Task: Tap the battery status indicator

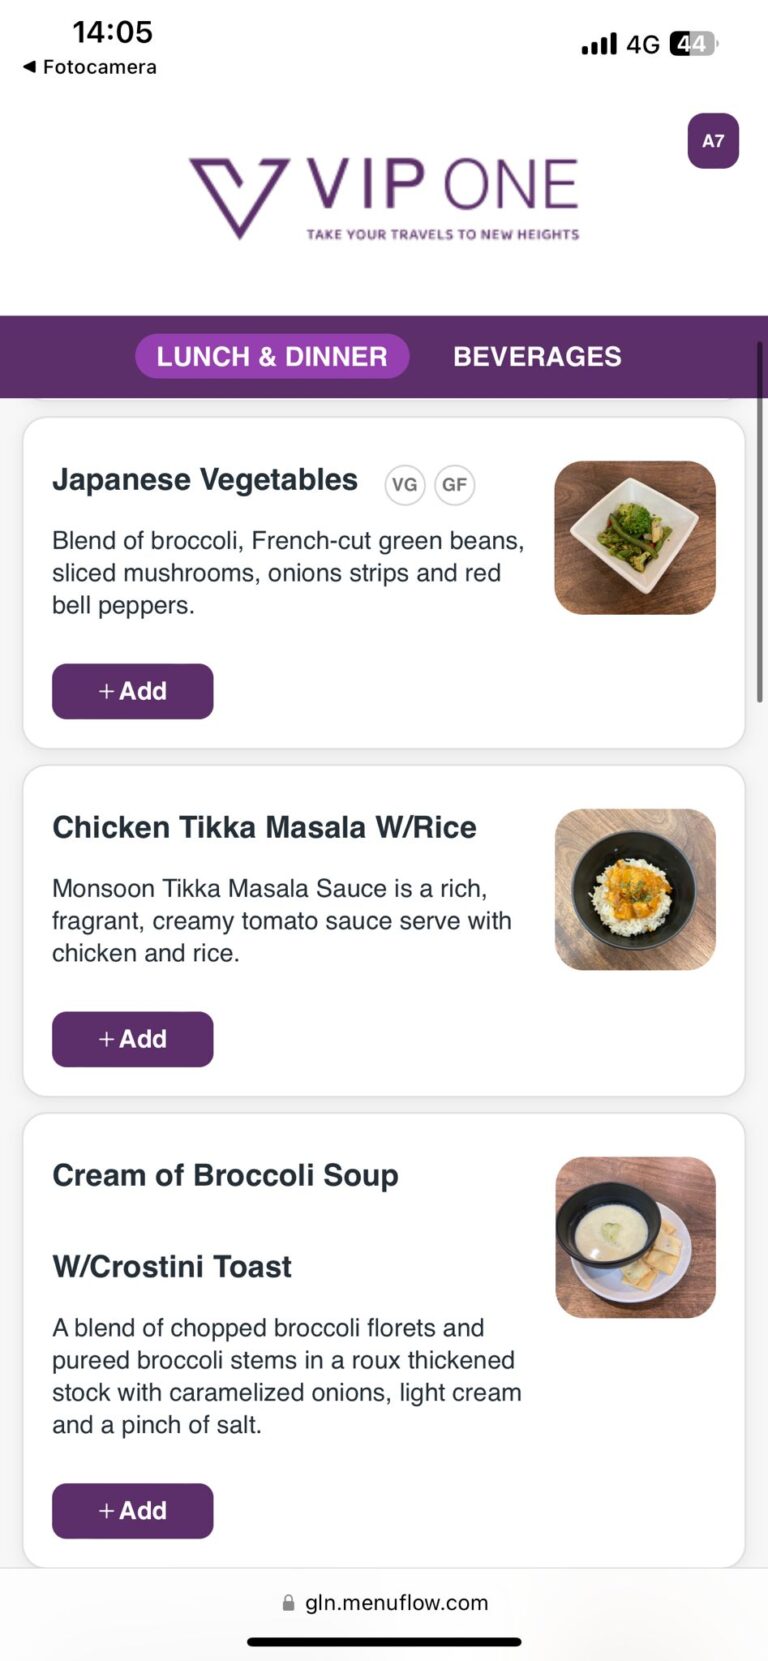Action: (x=693, y=44)
